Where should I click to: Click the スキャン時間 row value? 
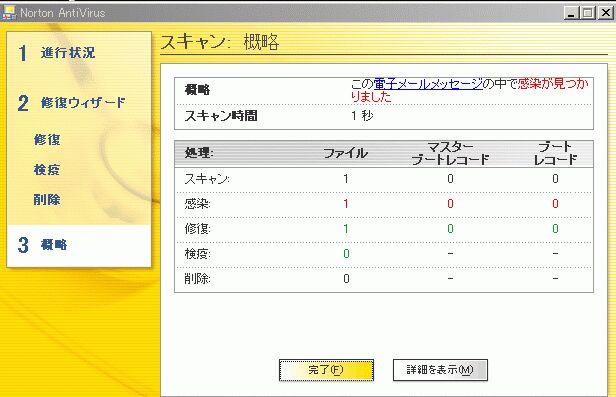[362, 116]
